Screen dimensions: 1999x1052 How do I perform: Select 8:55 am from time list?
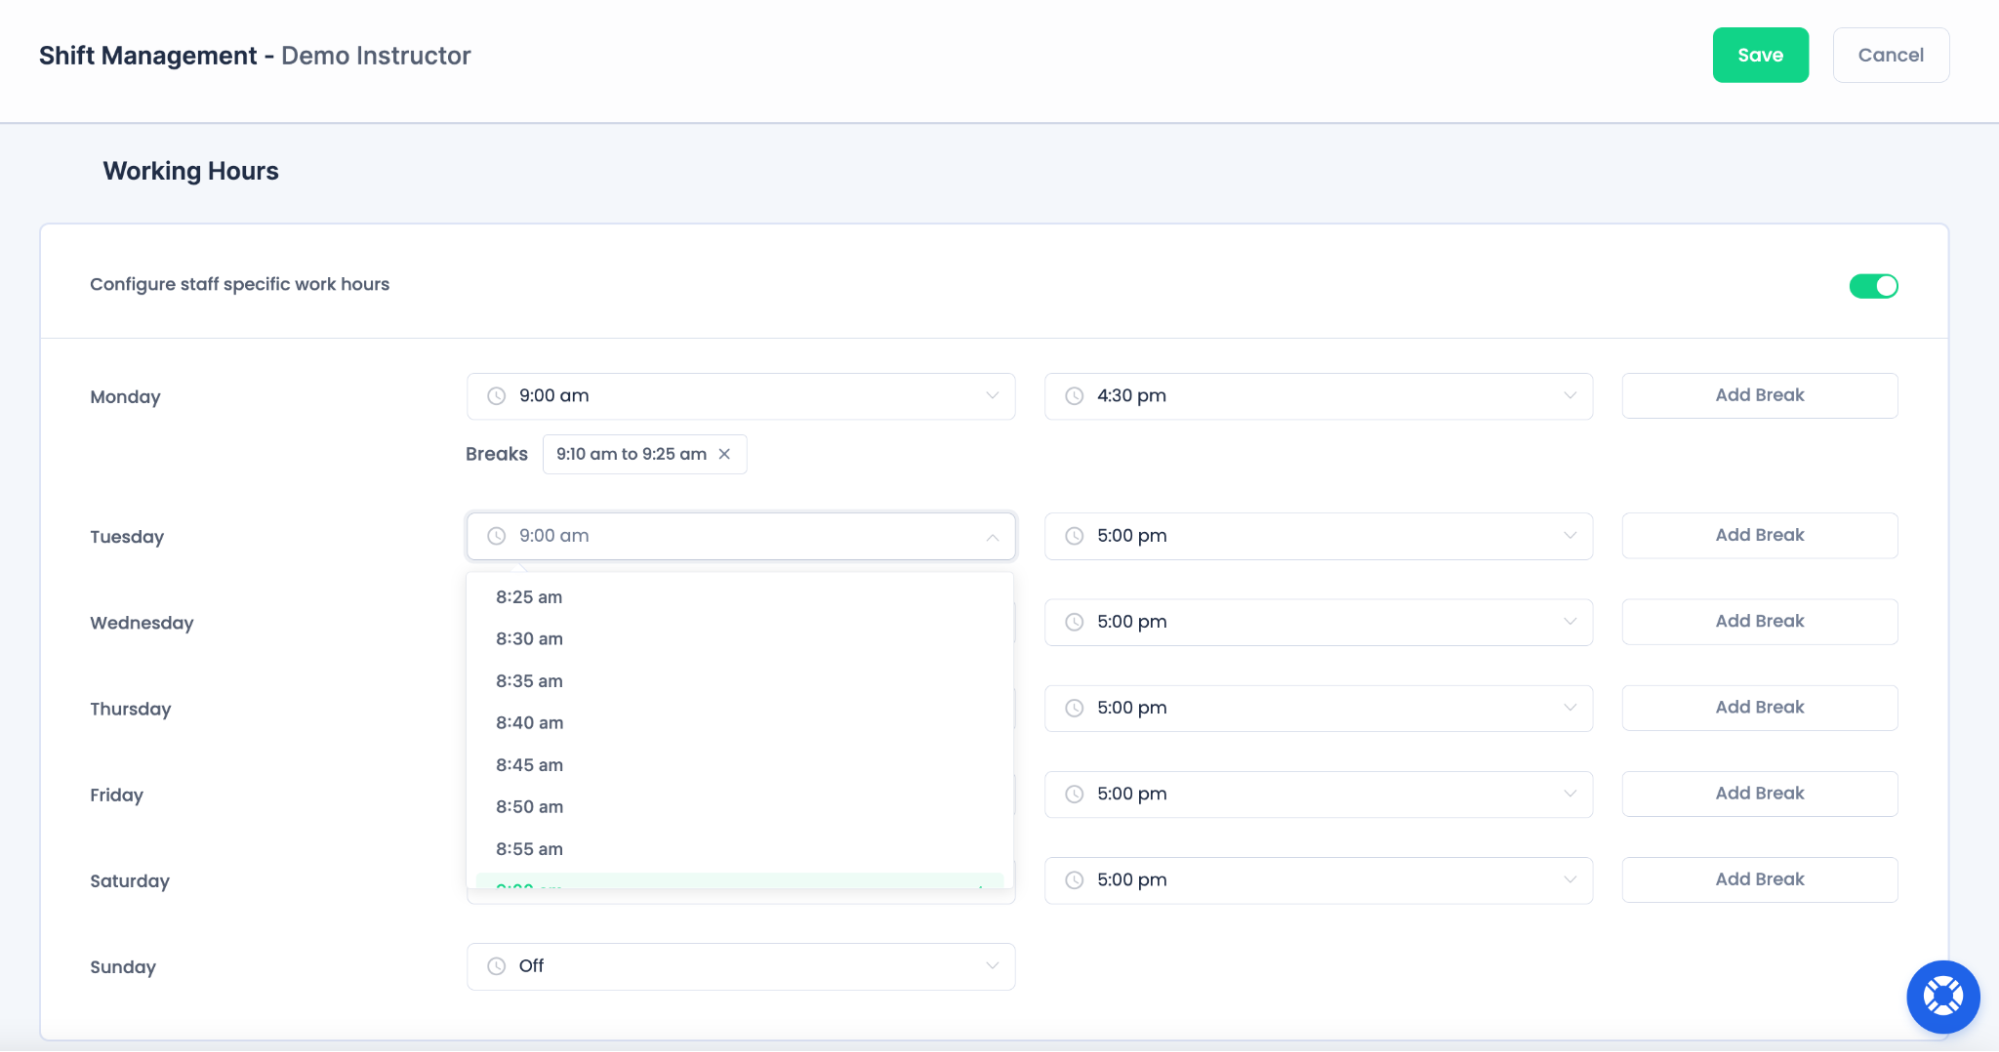tap(739, 849)
